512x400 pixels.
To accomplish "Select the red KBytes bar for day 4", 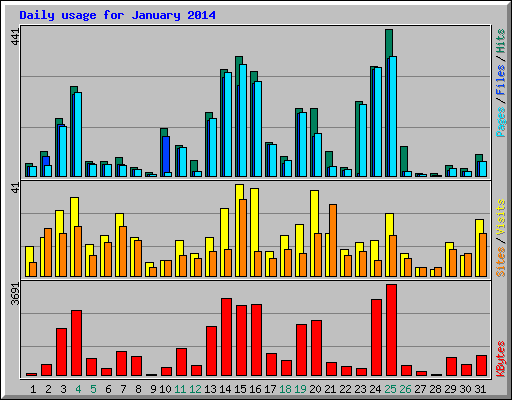I will [76, 343].
